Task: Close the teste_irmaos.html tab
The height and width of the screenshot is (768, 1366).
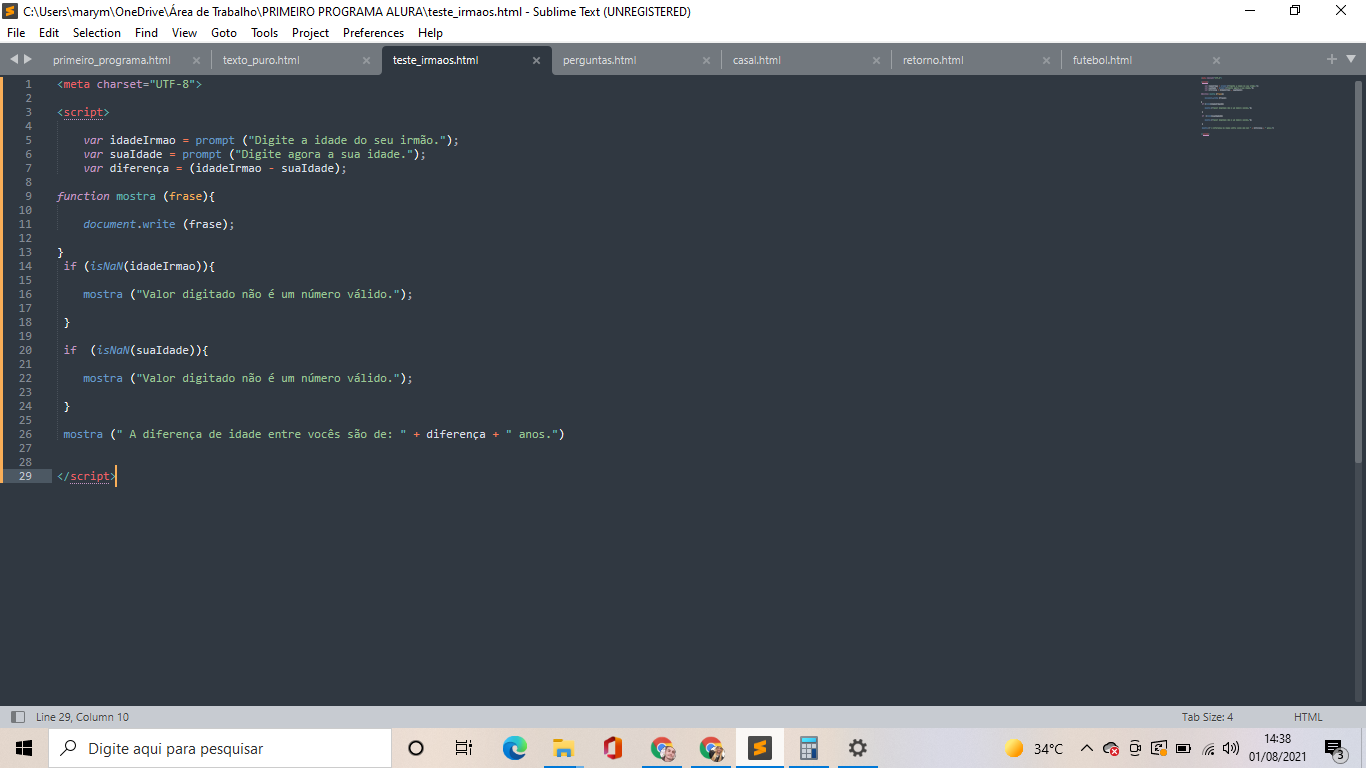Action: click(x=536, y=60)
